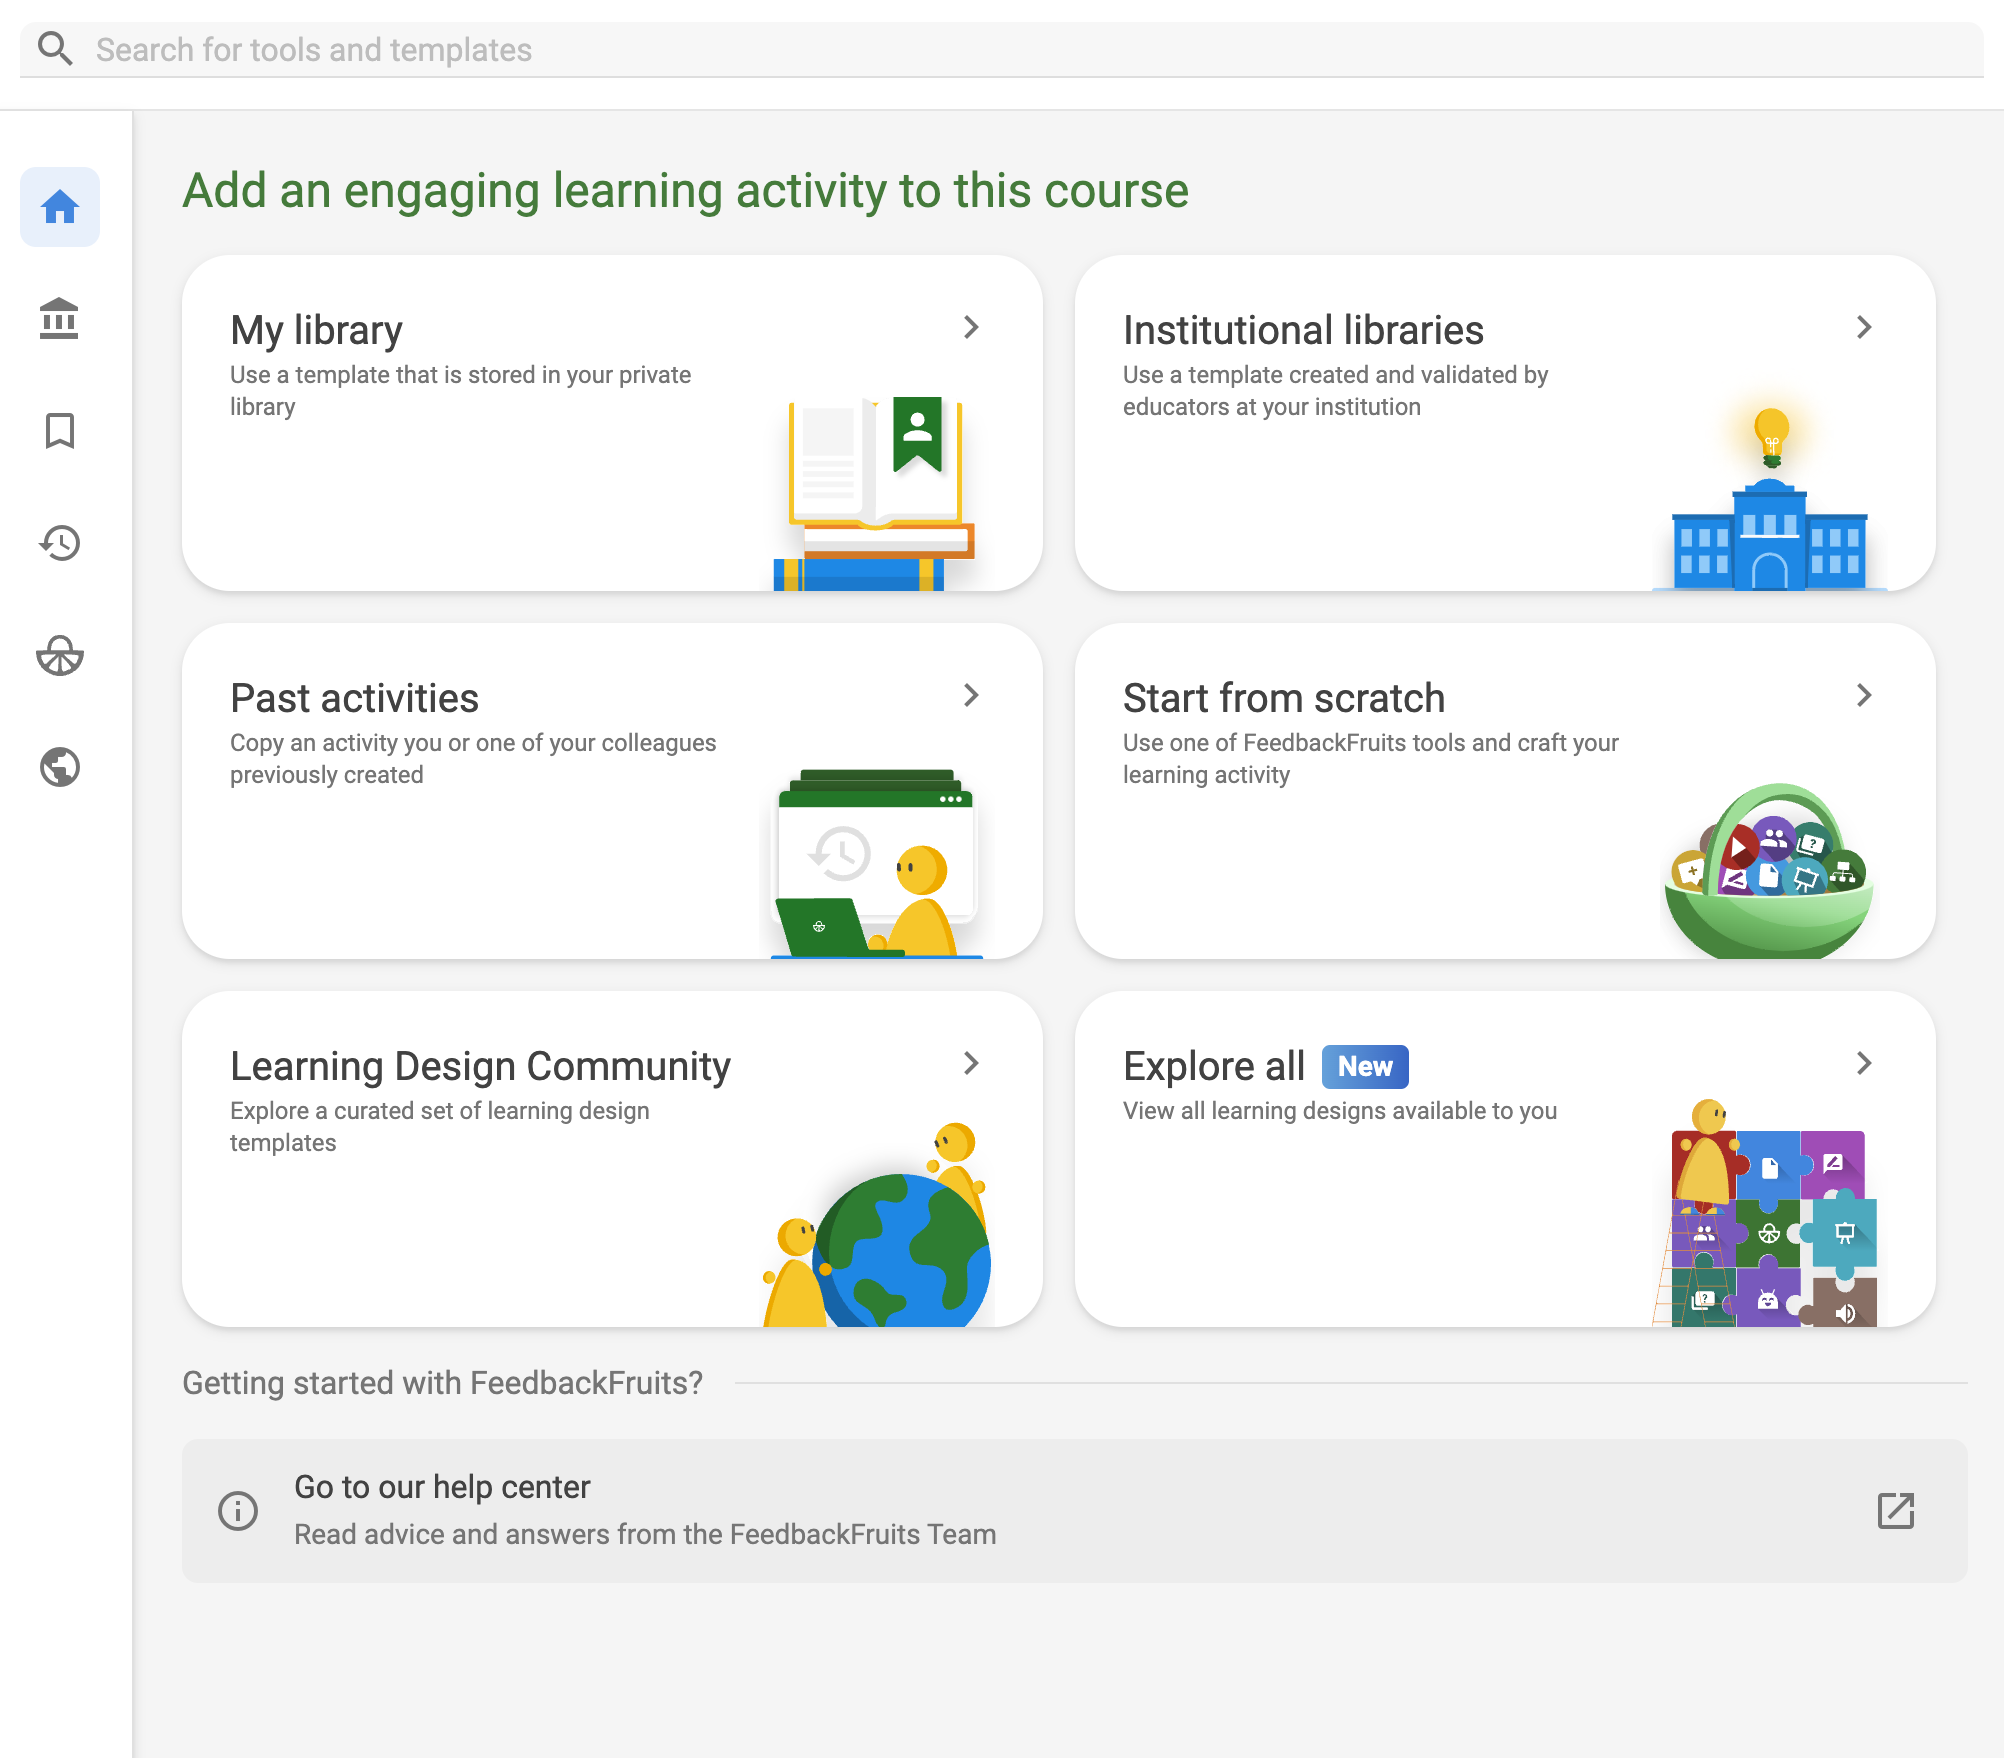This screenshot has width=2004, height=1758.
Task: Click Go to our help center
Action: [x=442, y=1487]
